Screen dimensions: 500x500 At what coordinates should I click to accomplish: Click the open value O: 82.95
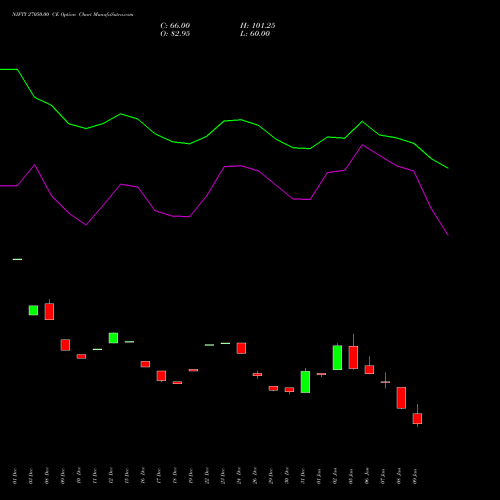pyautogui.click(x=175, y=34)
